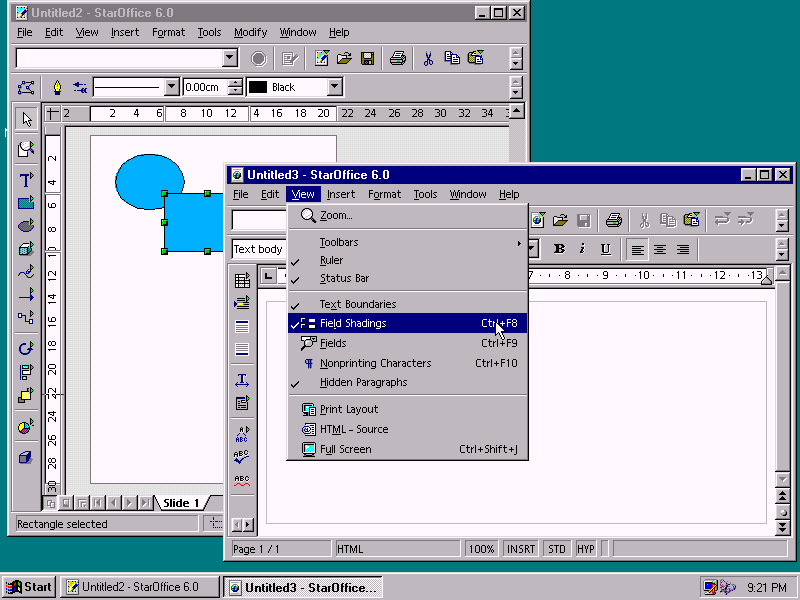Click Edit Points icon in Untitled2
The height and width of the screenshot is (600, 800).
click(x=26, y=87)
